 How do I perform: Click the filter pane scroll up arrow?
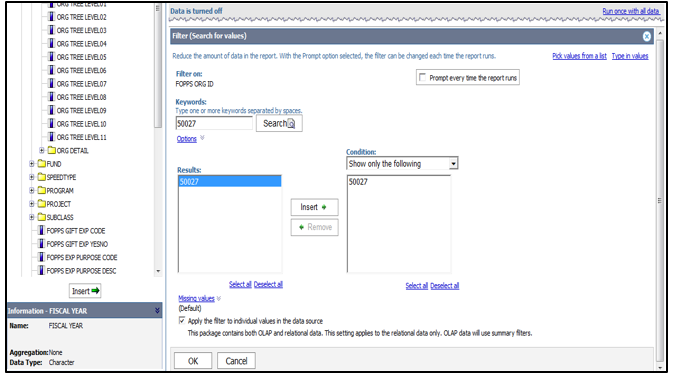pyautogui.click(x=659, y=33)
